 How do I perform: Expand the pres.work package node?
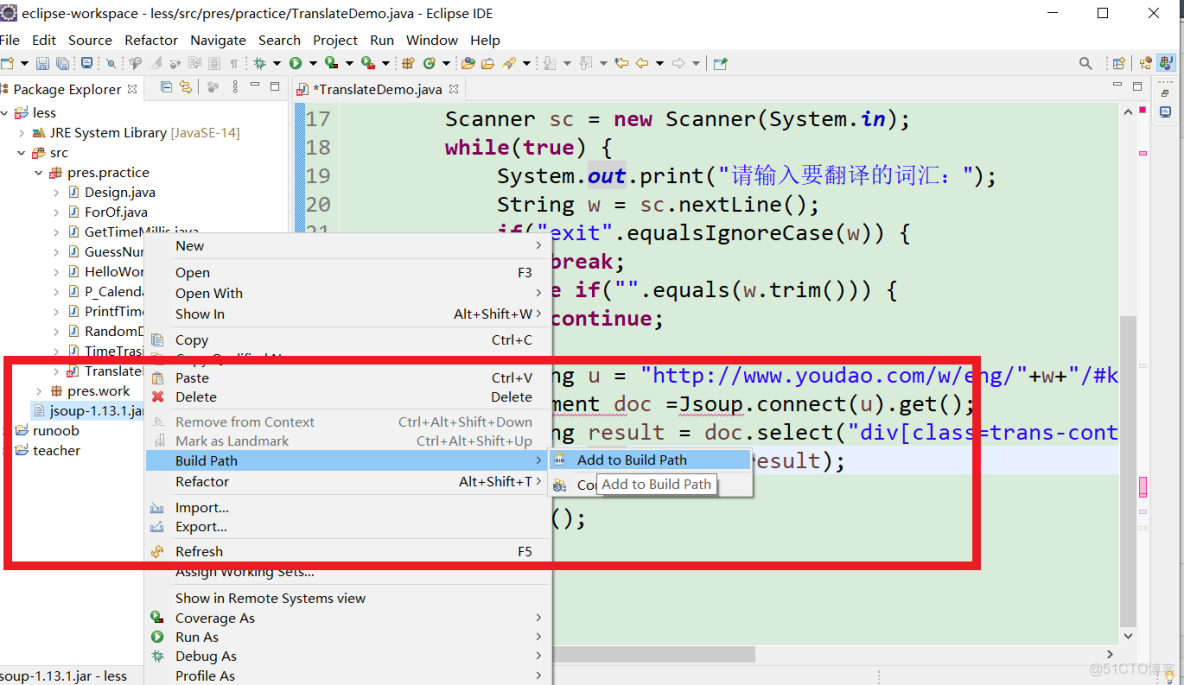(x=39, y=391)
